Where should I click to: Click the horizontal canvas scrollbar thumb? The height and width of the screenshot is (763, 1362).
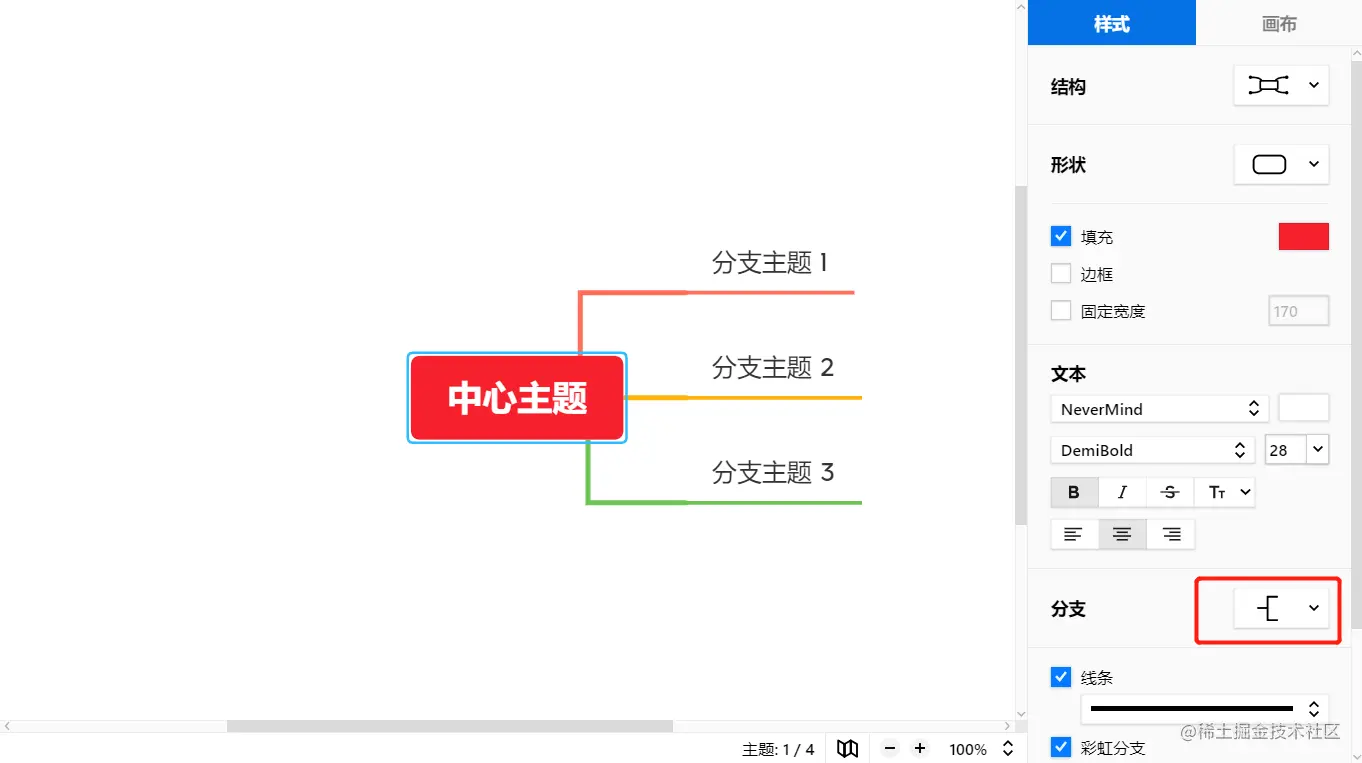(450, 726)
